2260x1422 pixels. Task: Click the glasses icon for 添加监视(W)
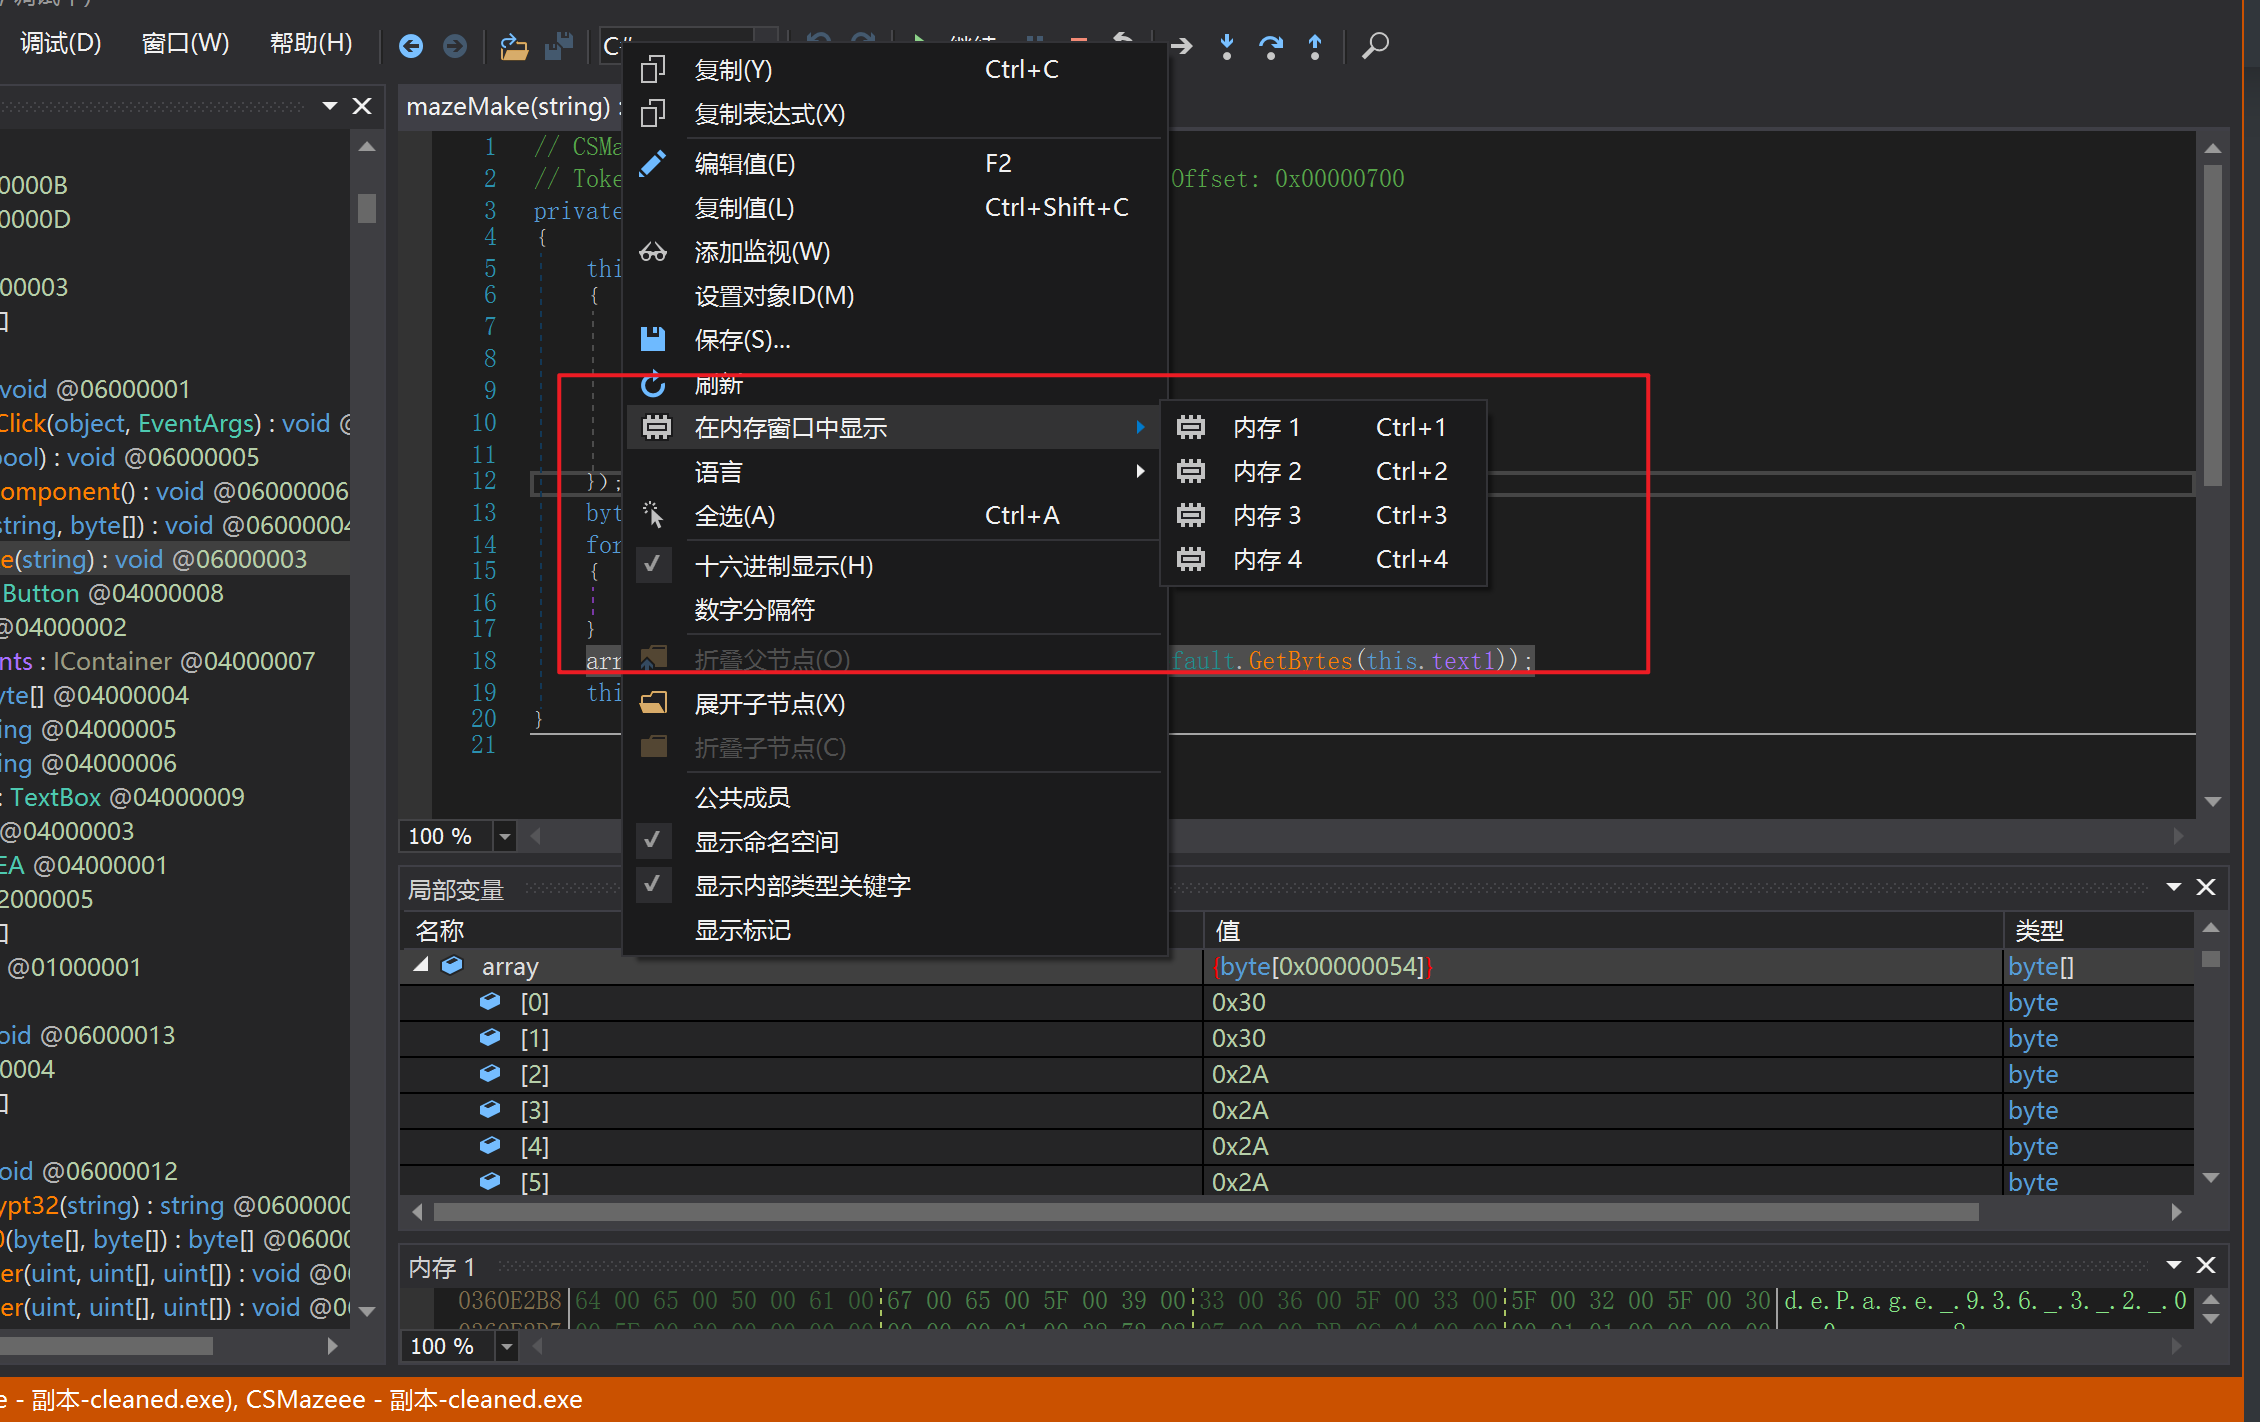[653, 252]
